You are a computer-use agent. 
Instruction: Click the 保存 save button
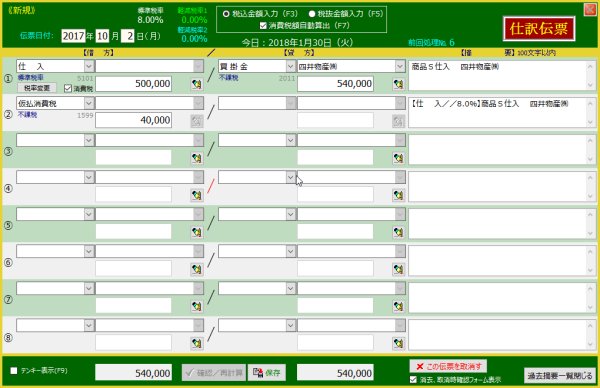coord(267,372)
